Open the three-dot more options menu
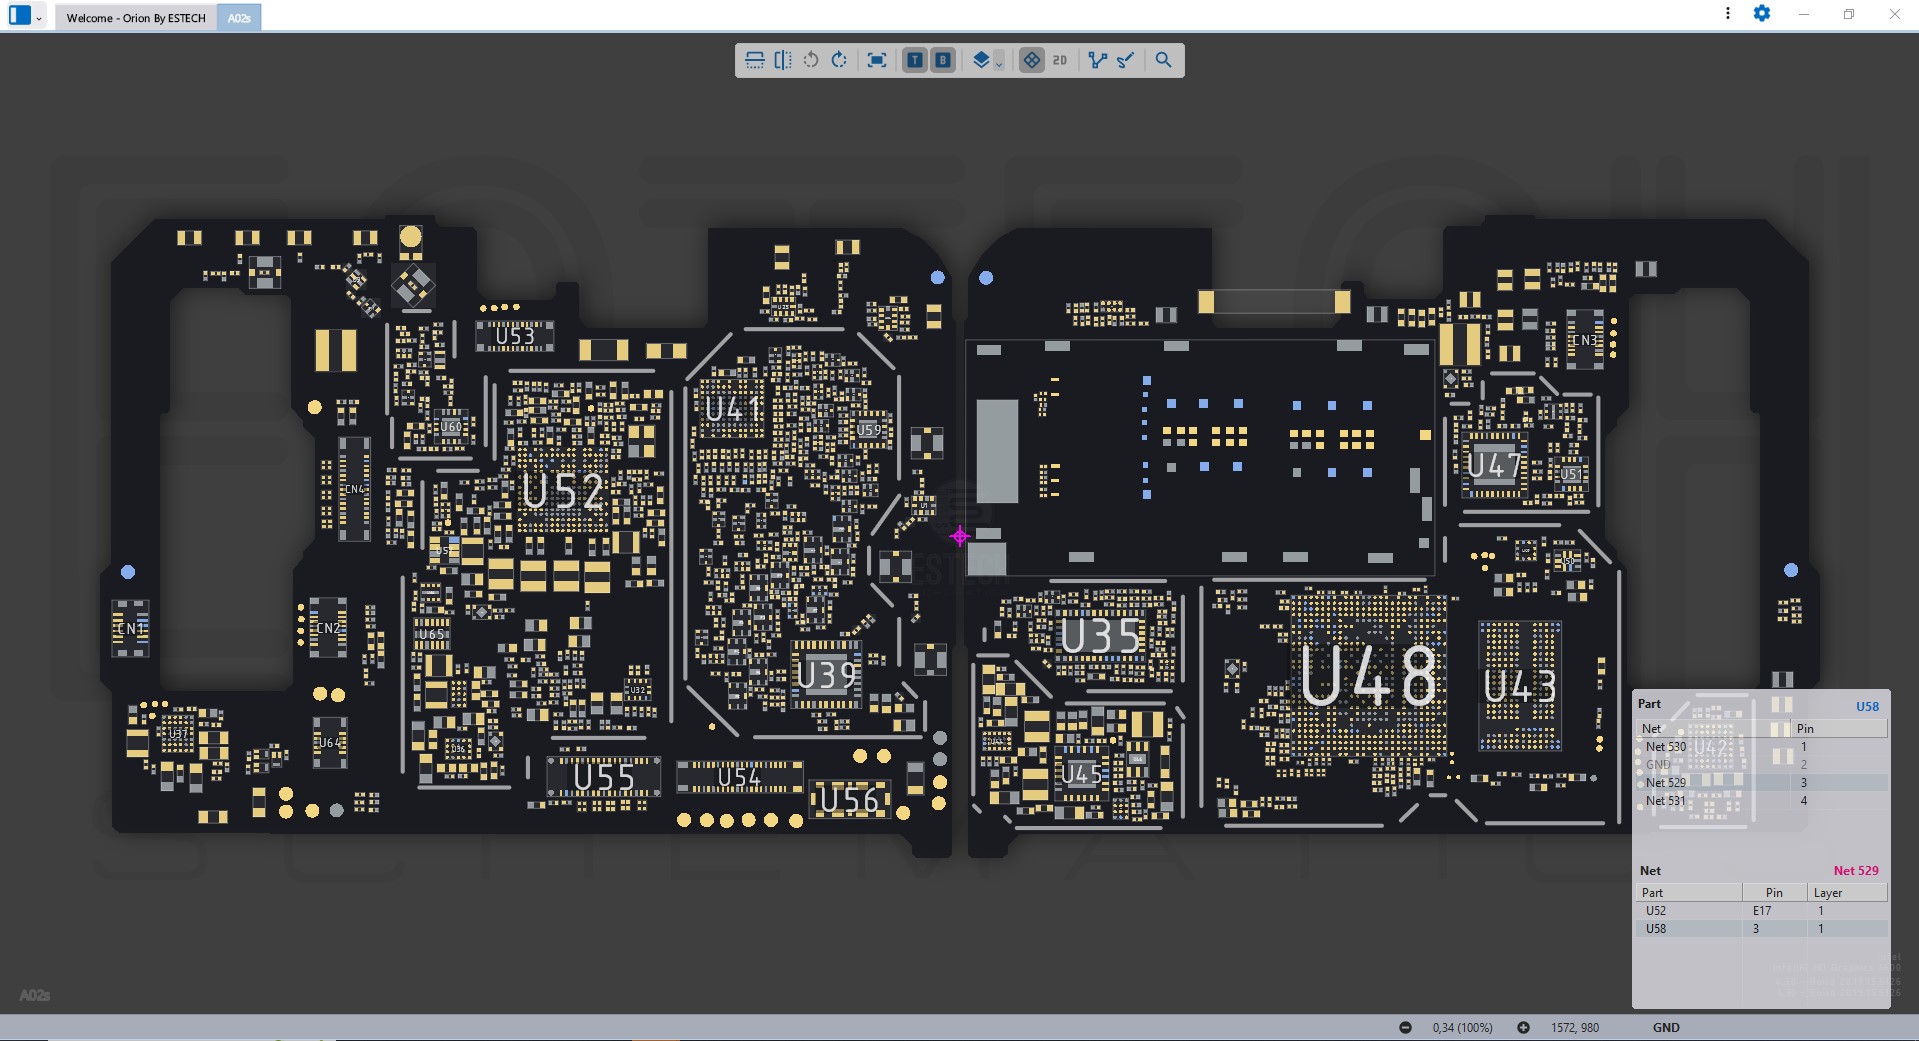Image resolution: width=1919 pixels, height=1041 pixels. tap(1727, 13)
